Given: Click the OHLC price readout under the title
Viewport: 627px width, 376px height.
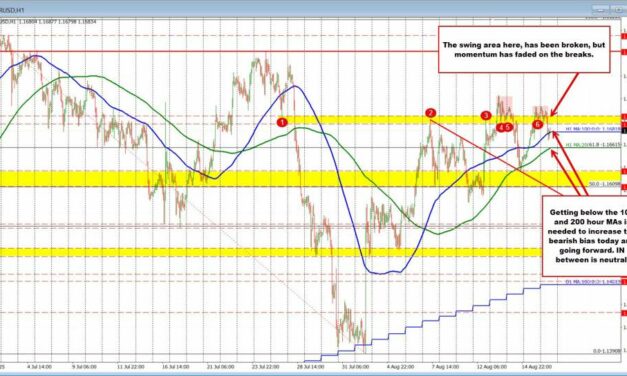Looking at the screenshot, I should (x=48, y=22).
